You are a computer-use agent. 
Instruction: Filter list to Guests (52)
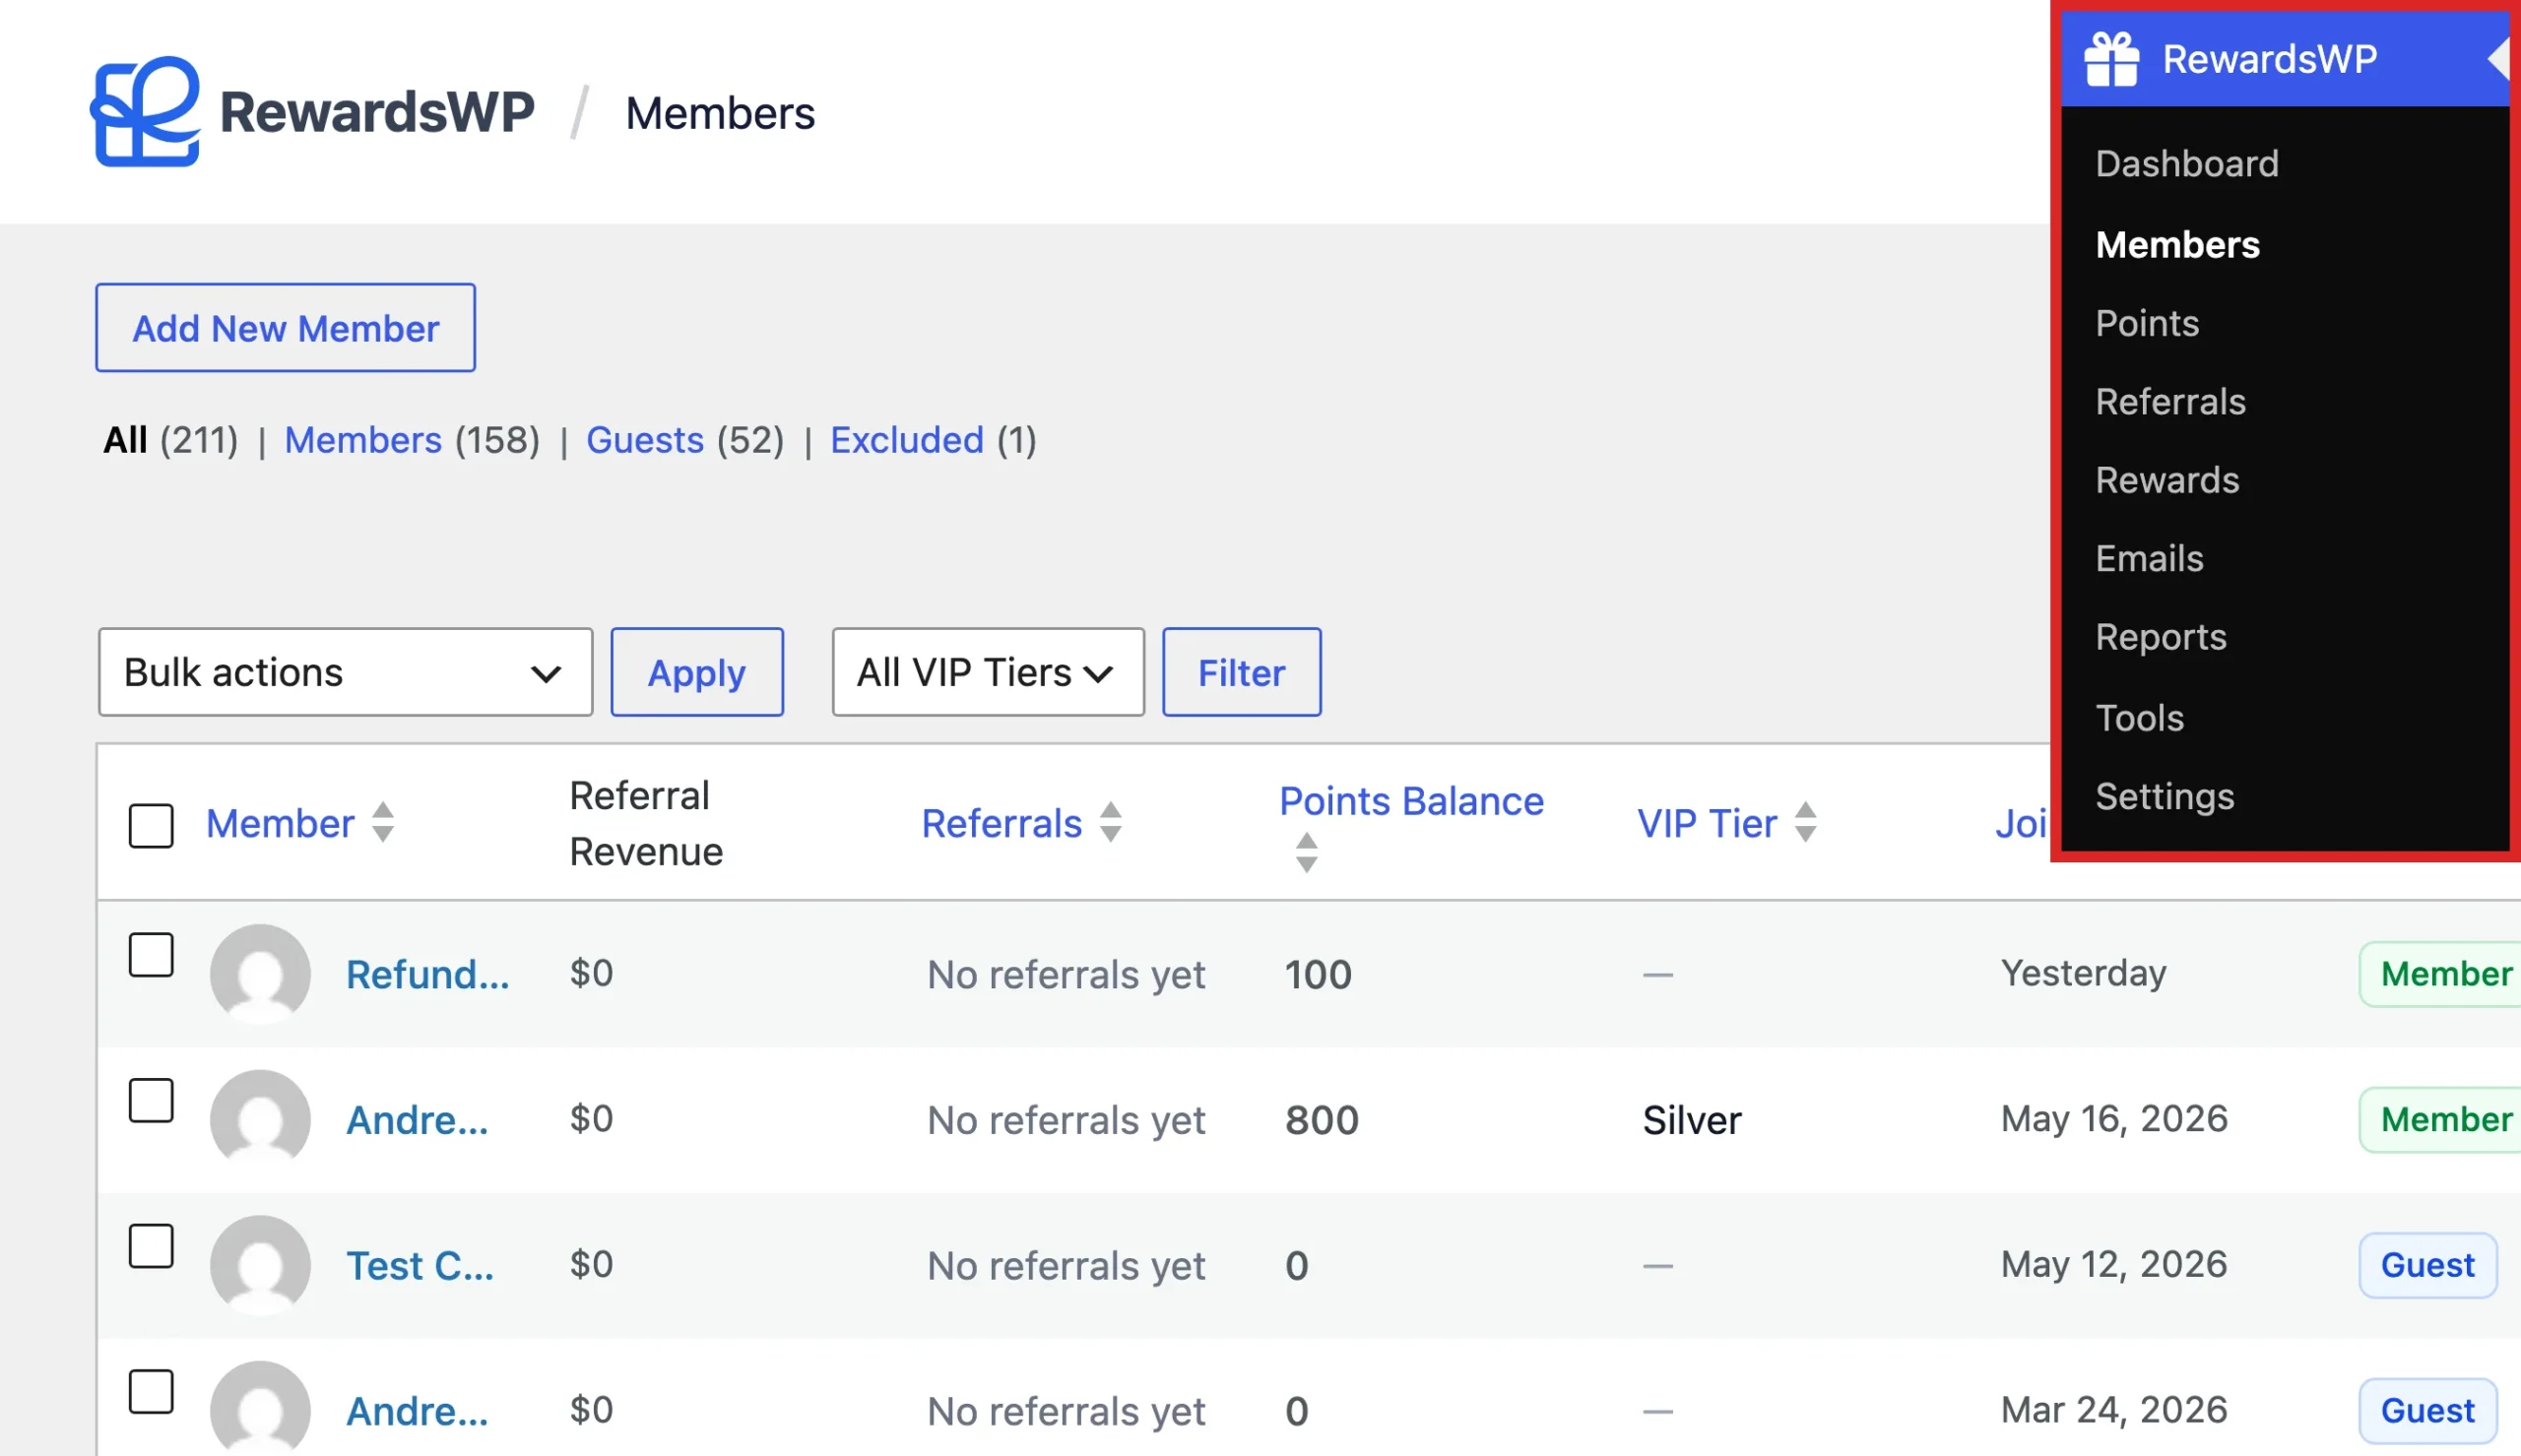[685, 440]
